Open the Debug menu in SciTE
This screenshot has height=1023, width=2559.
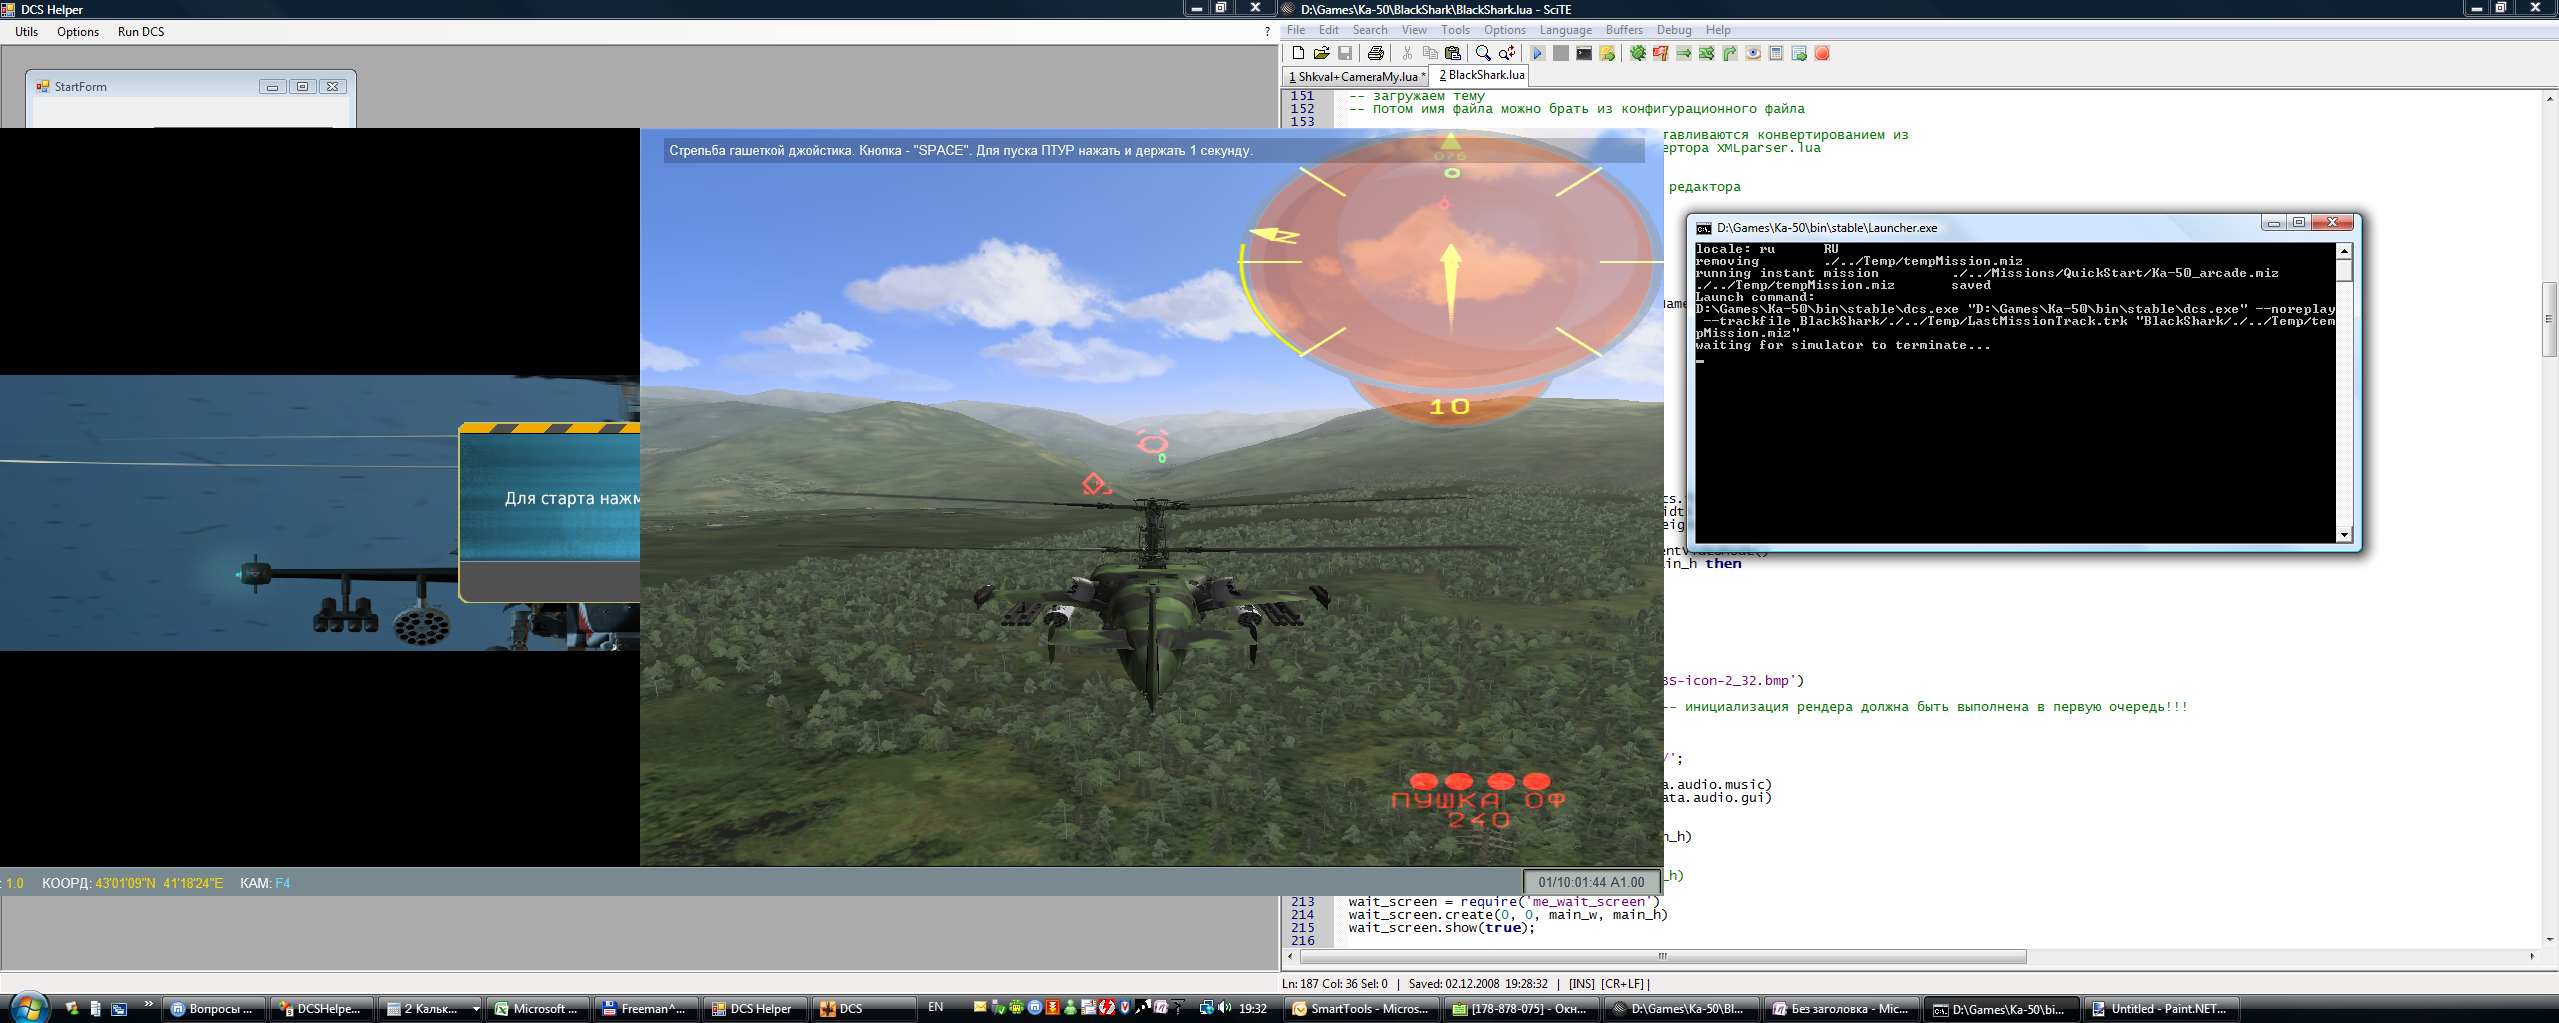1674,30
